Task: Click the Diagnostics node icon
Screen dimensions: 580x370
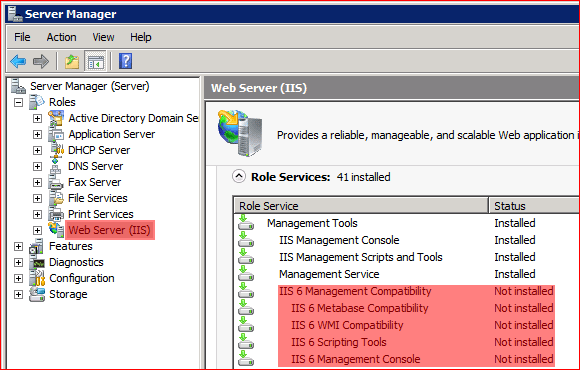Action: click(x=37, y=262)
